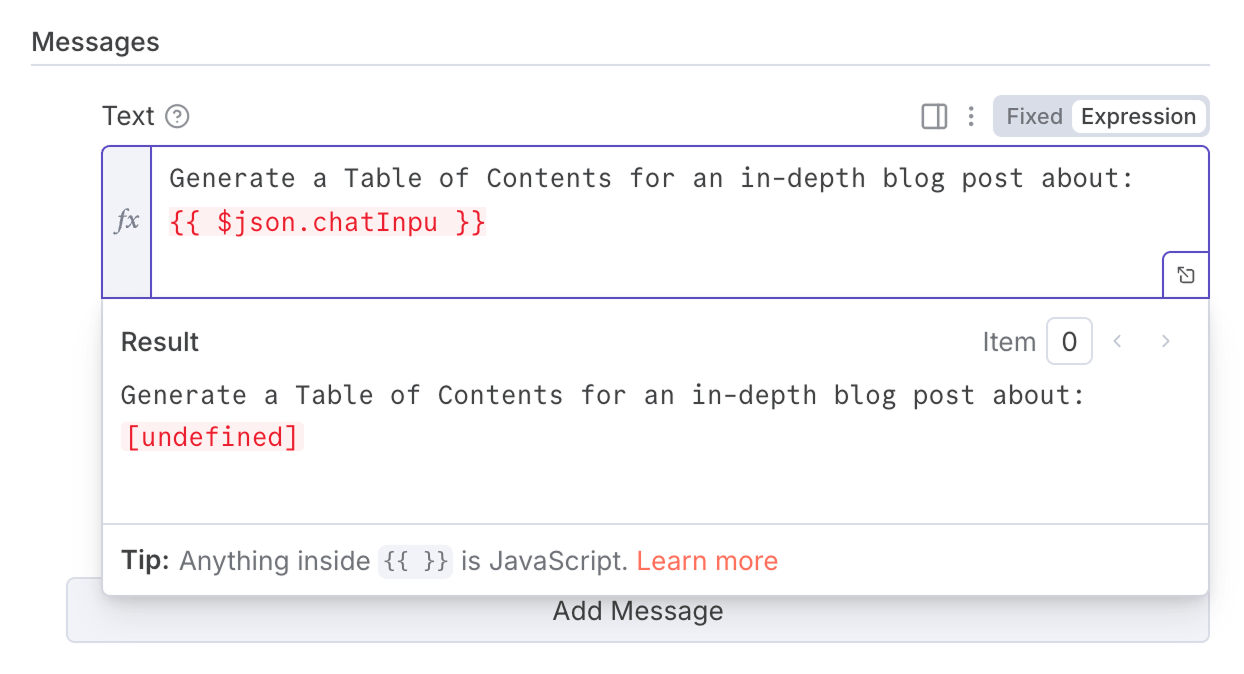Click the fx expression badge

point(126,221)
